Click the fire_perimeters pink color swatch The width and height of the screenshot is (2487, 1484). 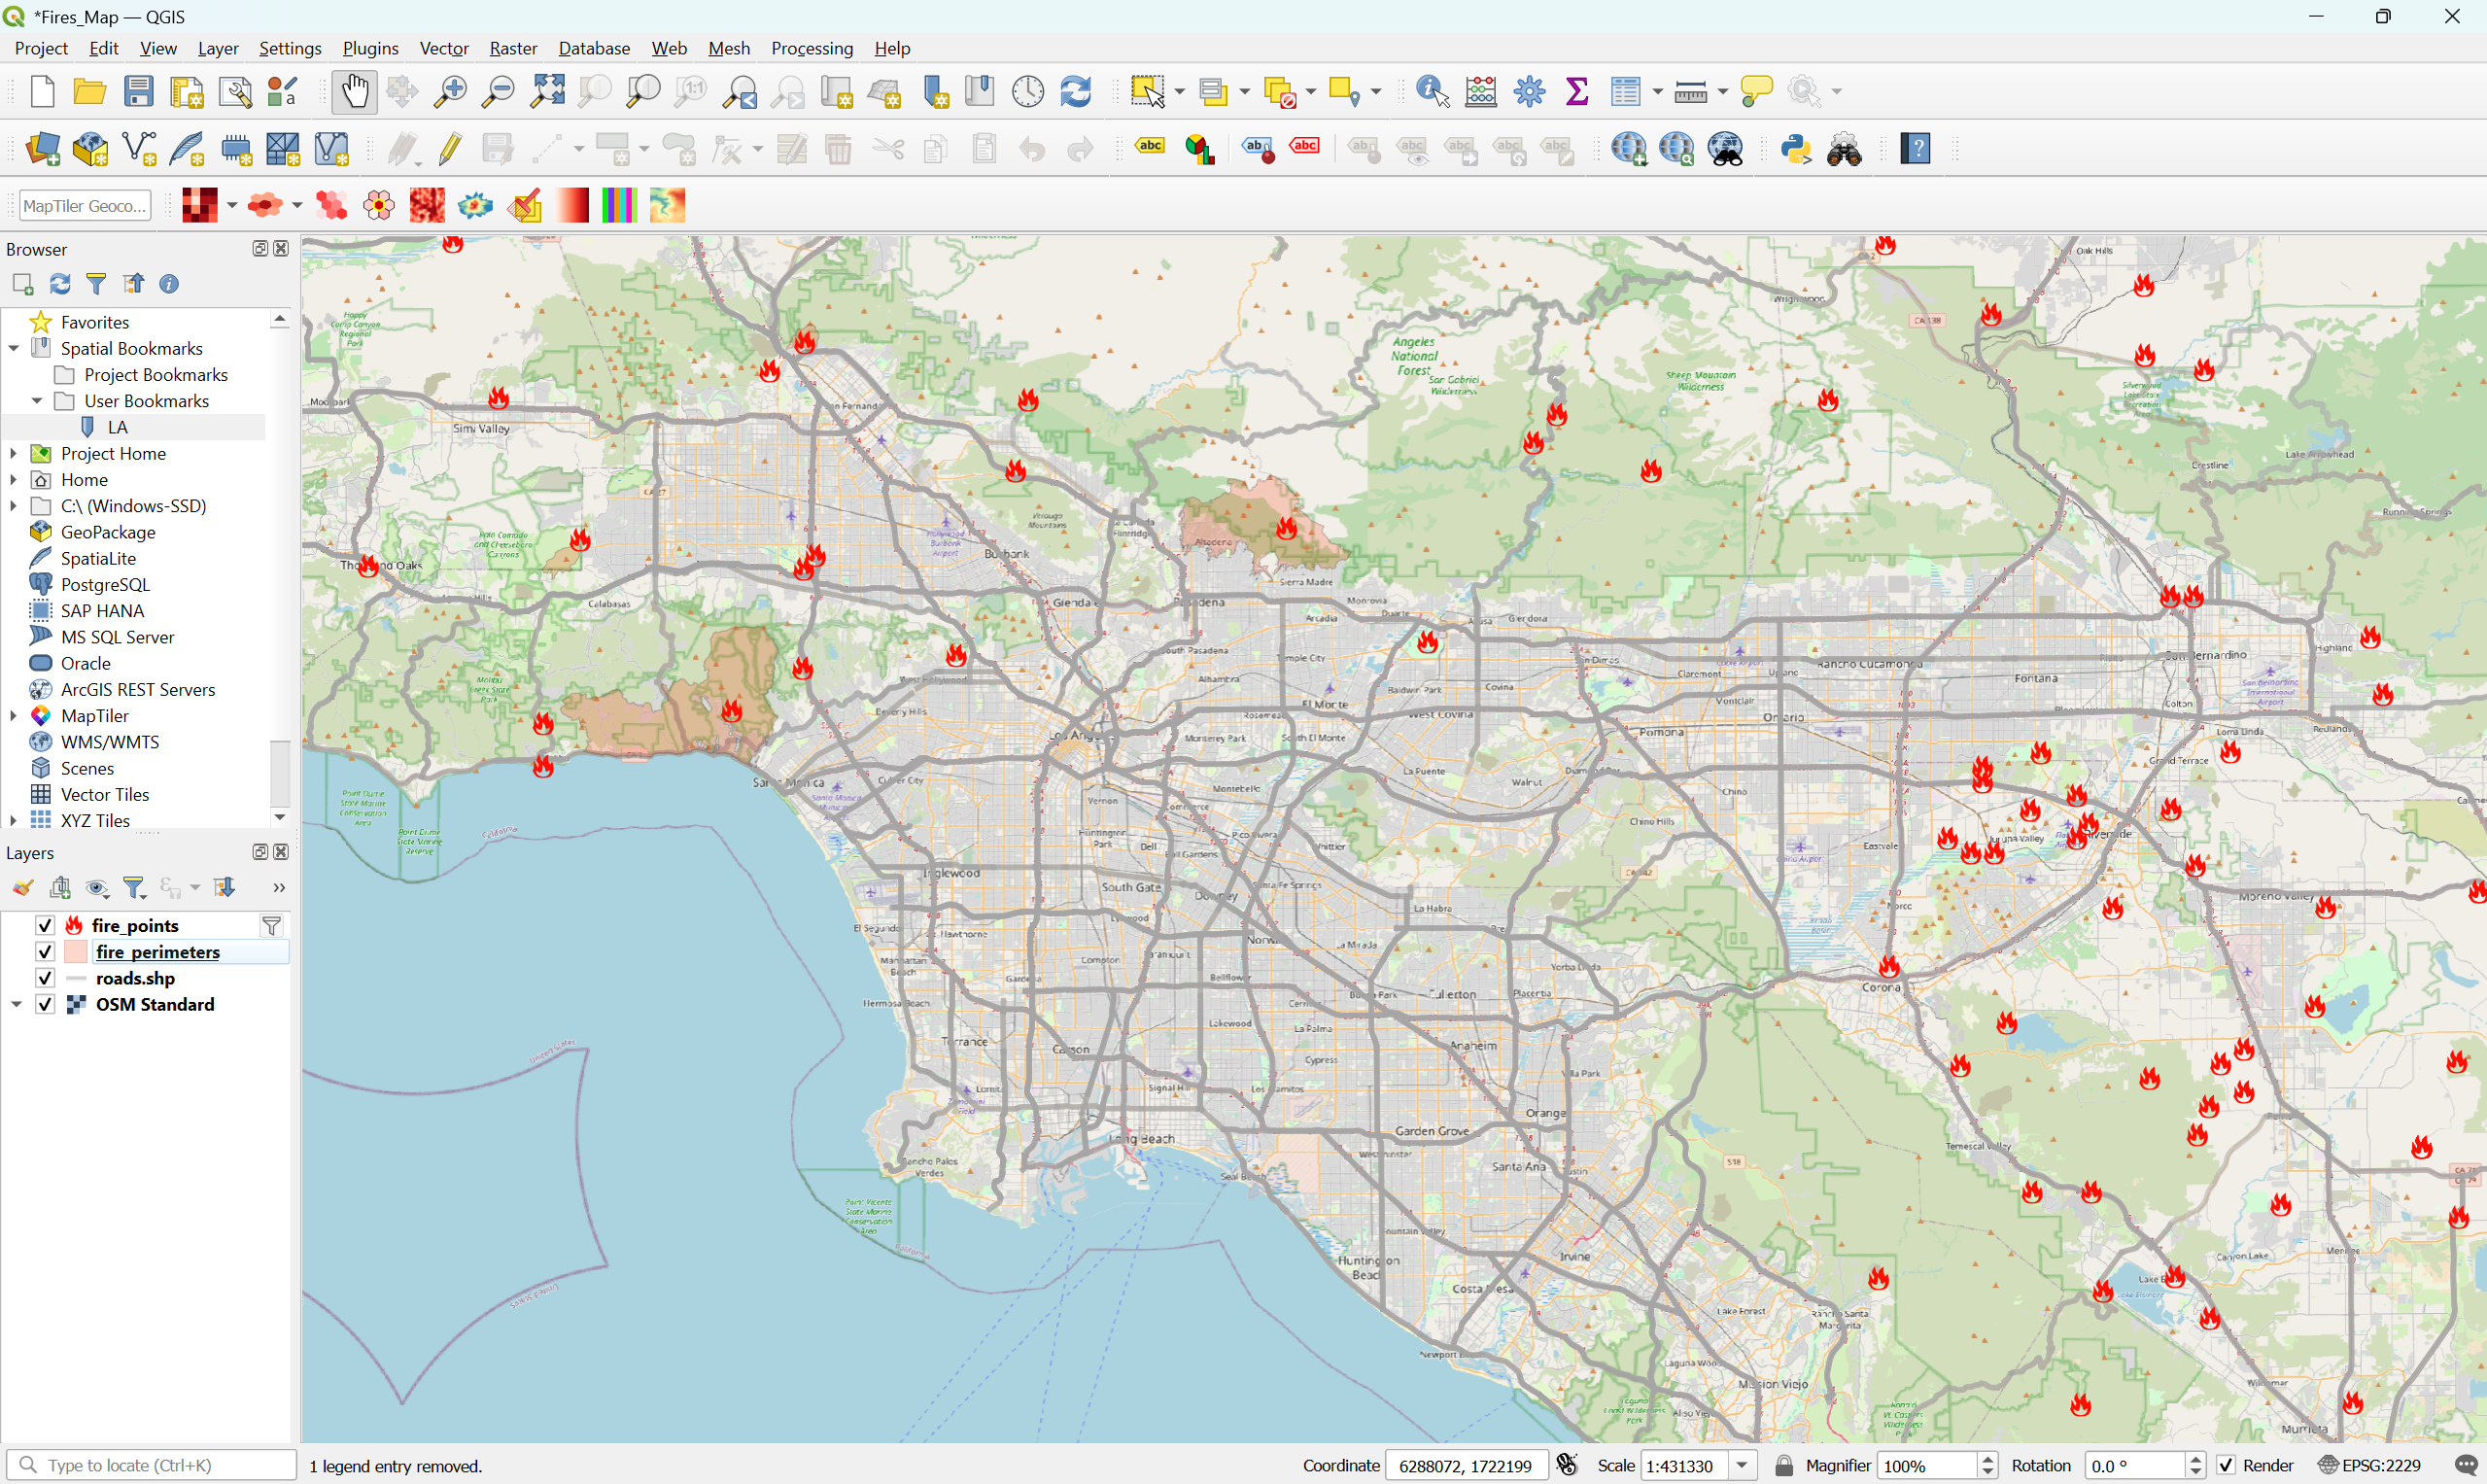[76, 951]
